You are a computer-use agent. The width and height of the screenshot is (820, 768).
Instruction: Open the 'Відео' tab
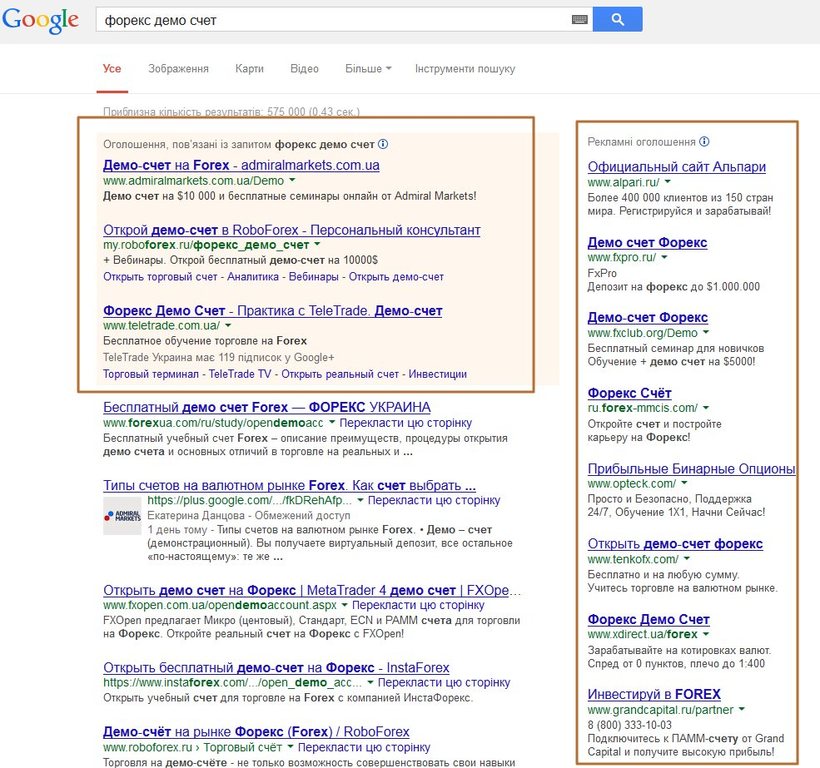tap(304, 68)
